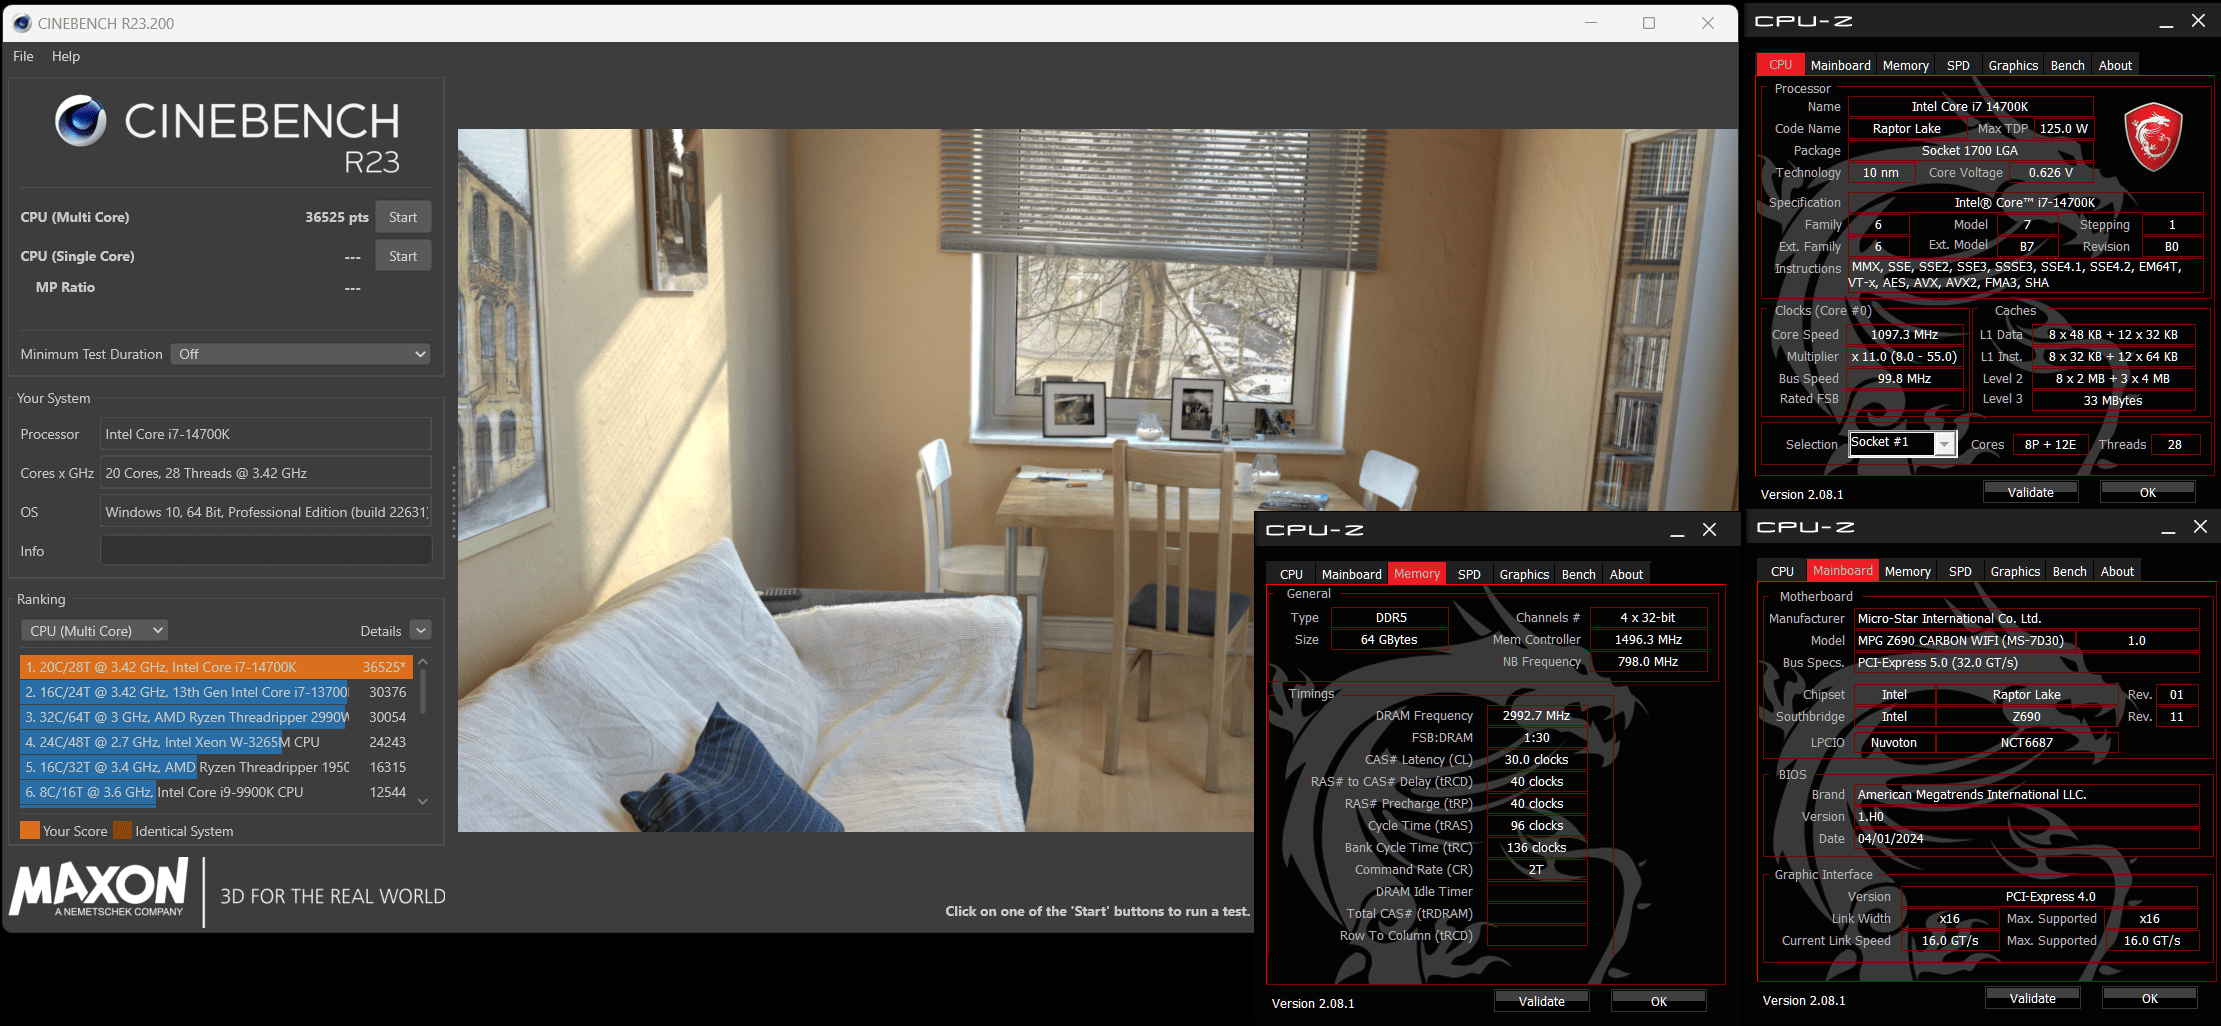Click OK in the CPU-Z Mainboard window
This screenshot has height=1026, width=2221.
[x=2149, y=998]
